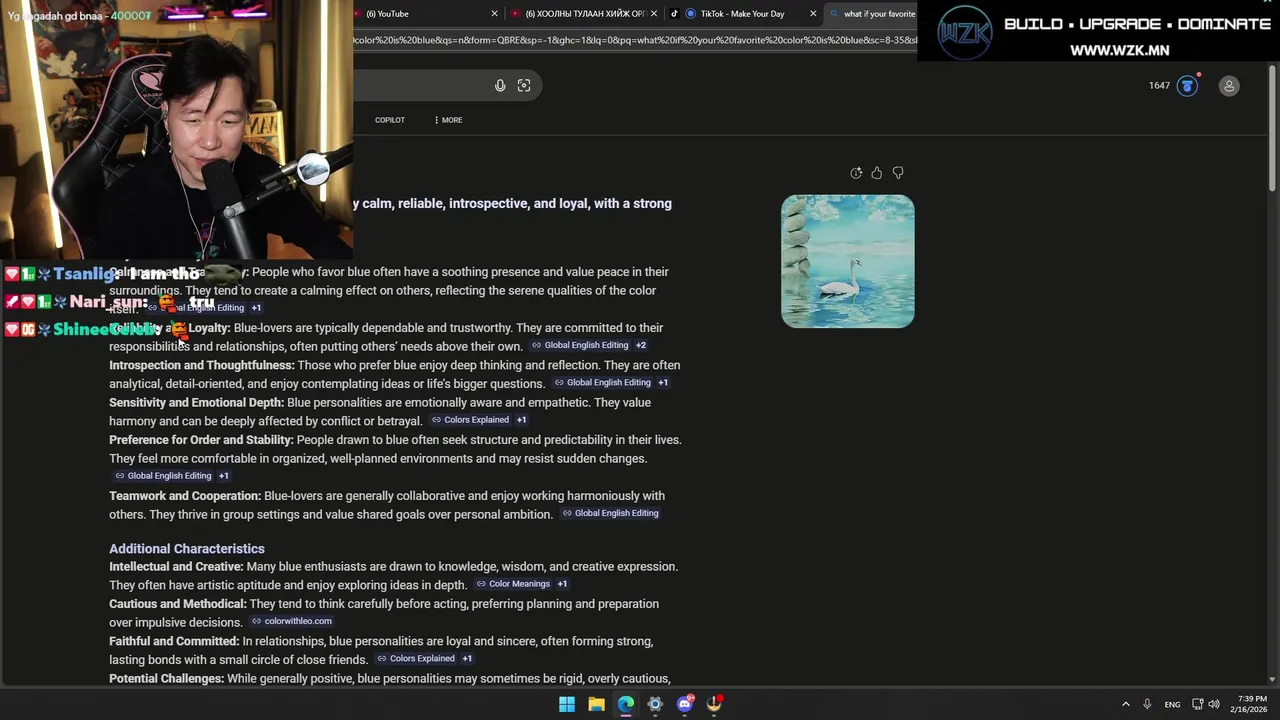The height and width of the screenshot is (720, 1280).
Task: Open Colors Explained link after conflict or betrayal
Action: point(470,420)
